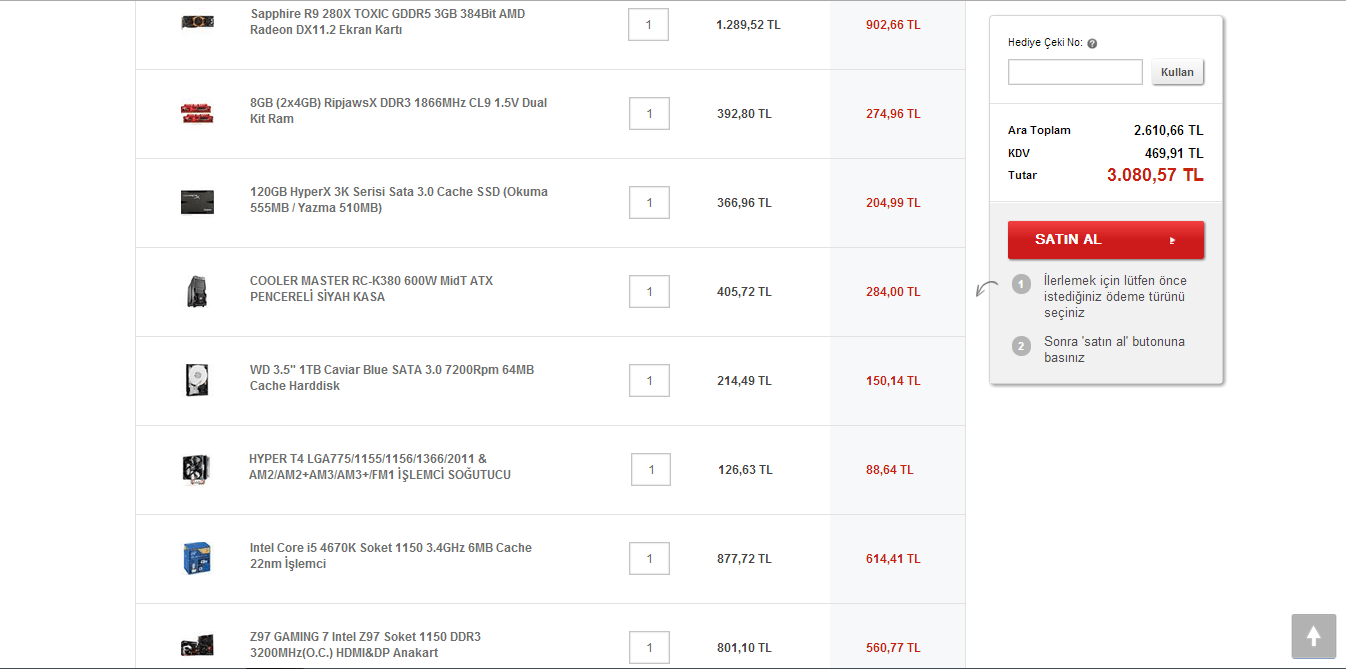This screenshot has width=1346, height=669.
Task: Click quantity field for Intel Core i5 4670K
Action: coord(649,558)
